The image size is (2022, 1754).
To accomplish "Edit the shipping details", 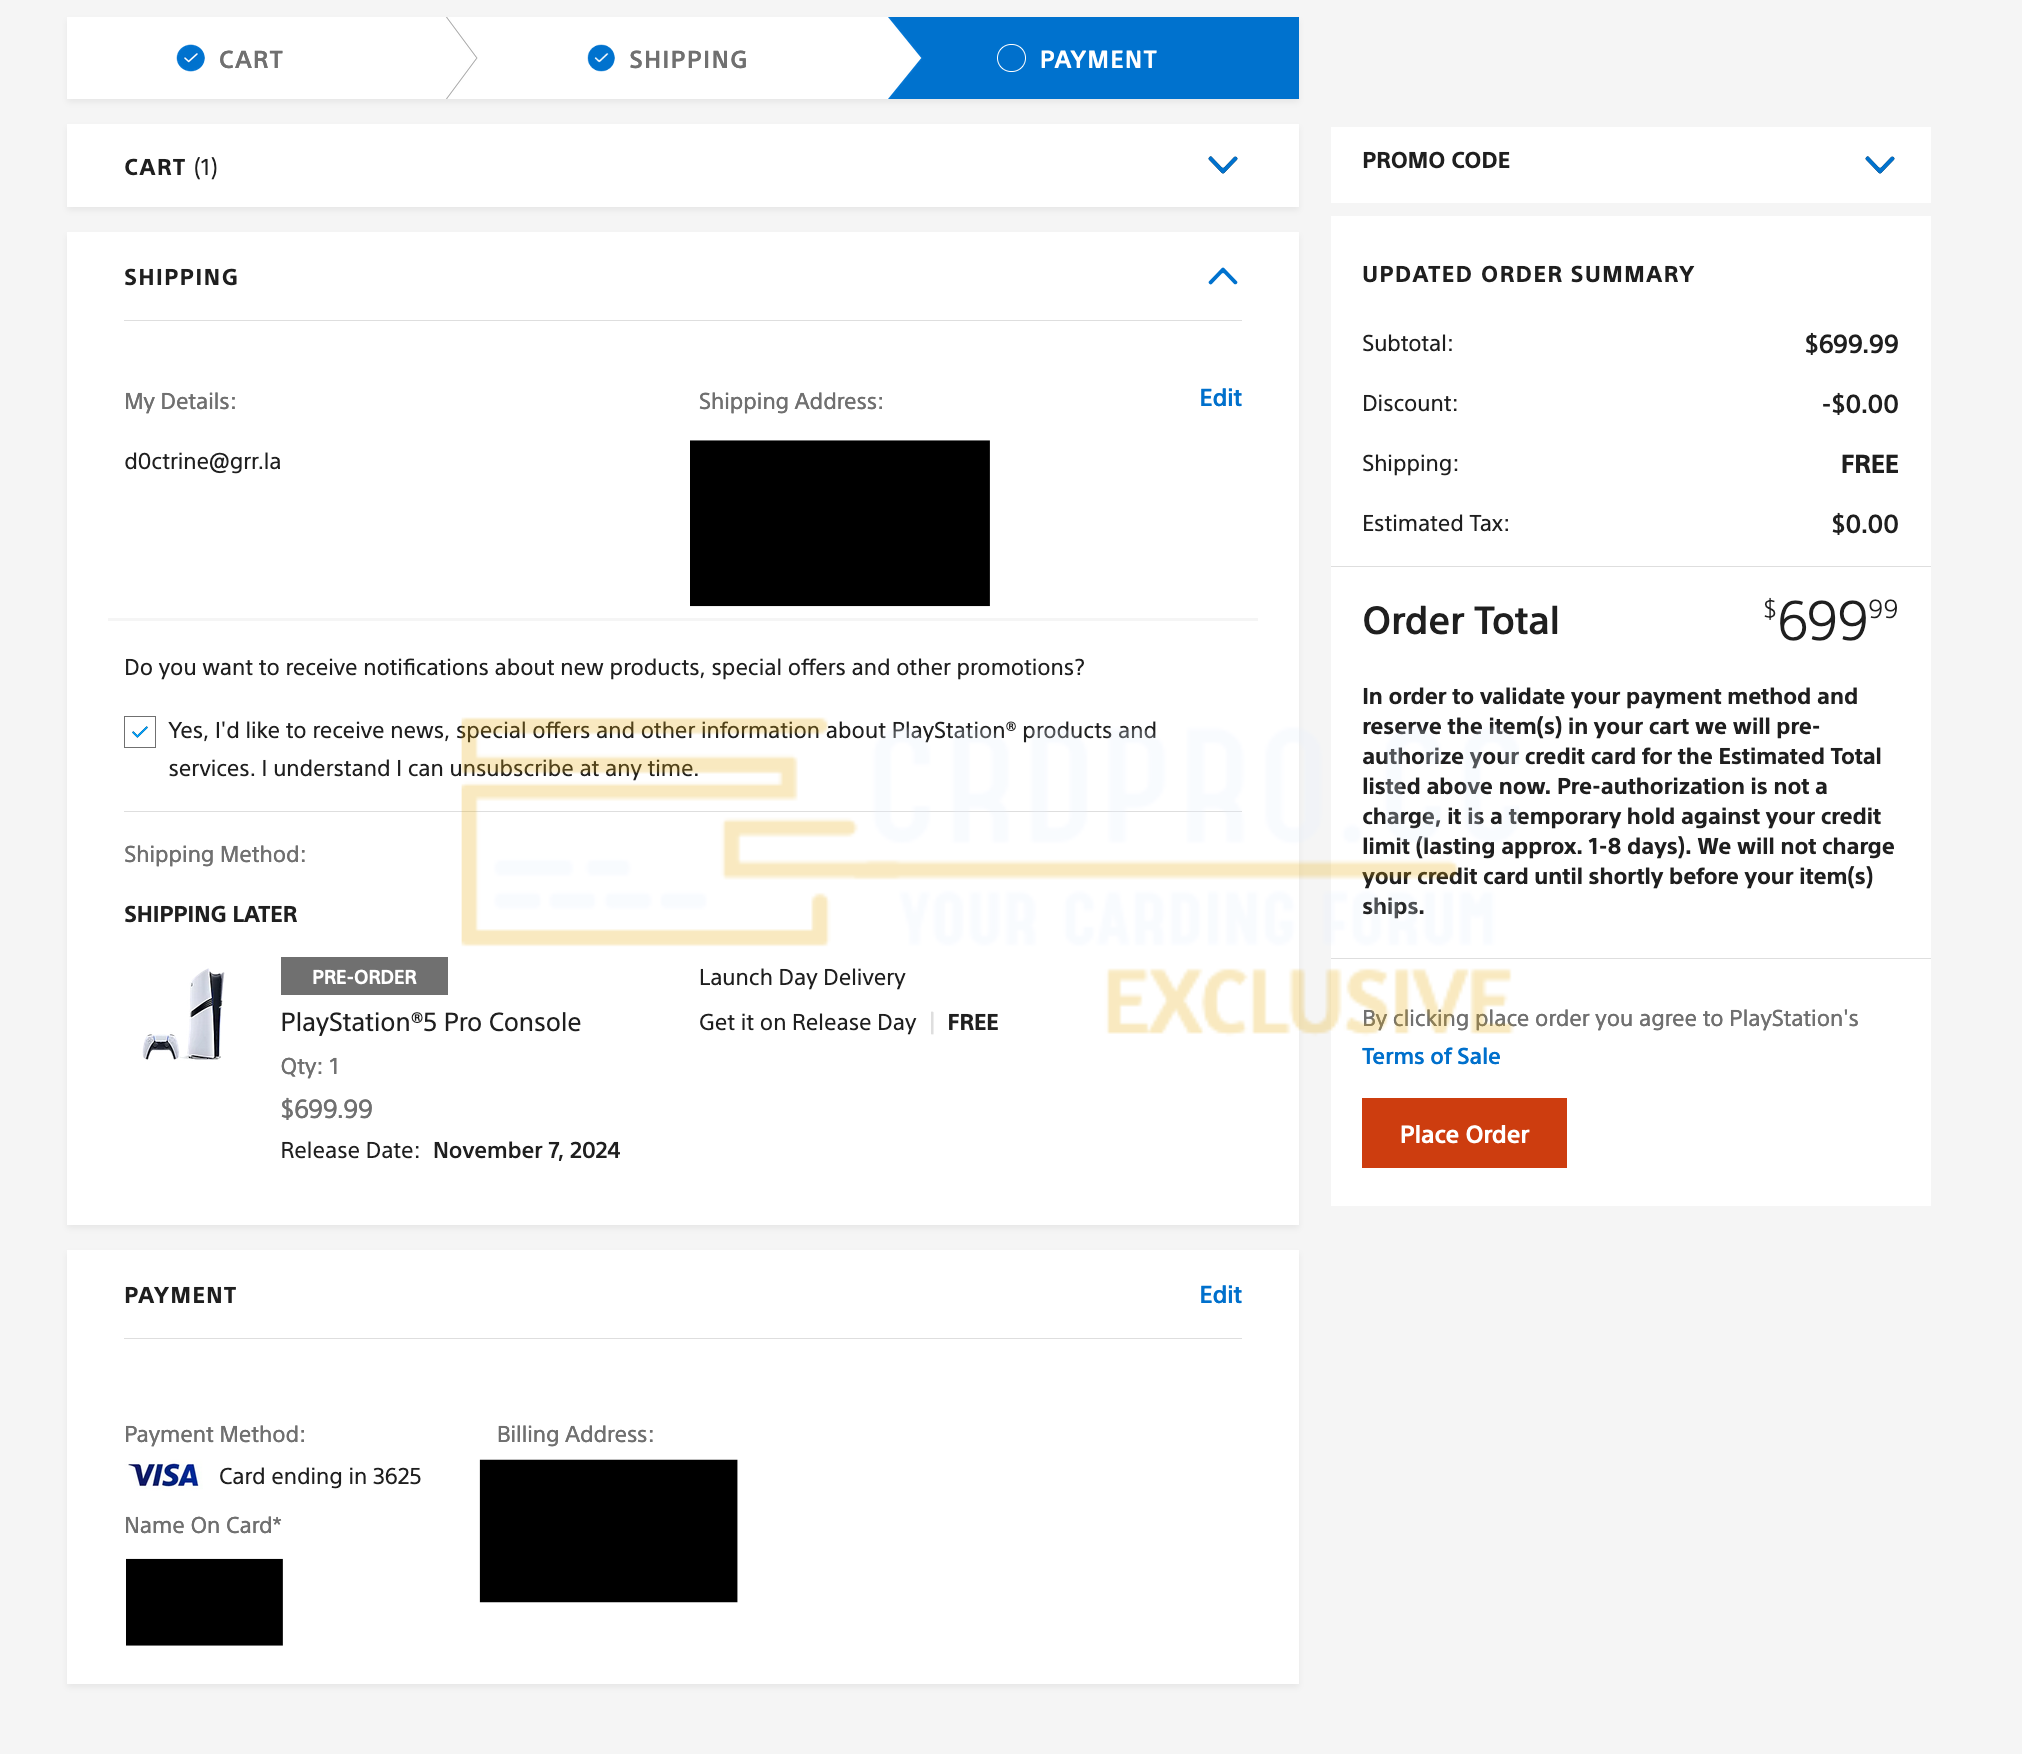I will pos(1218,397).
